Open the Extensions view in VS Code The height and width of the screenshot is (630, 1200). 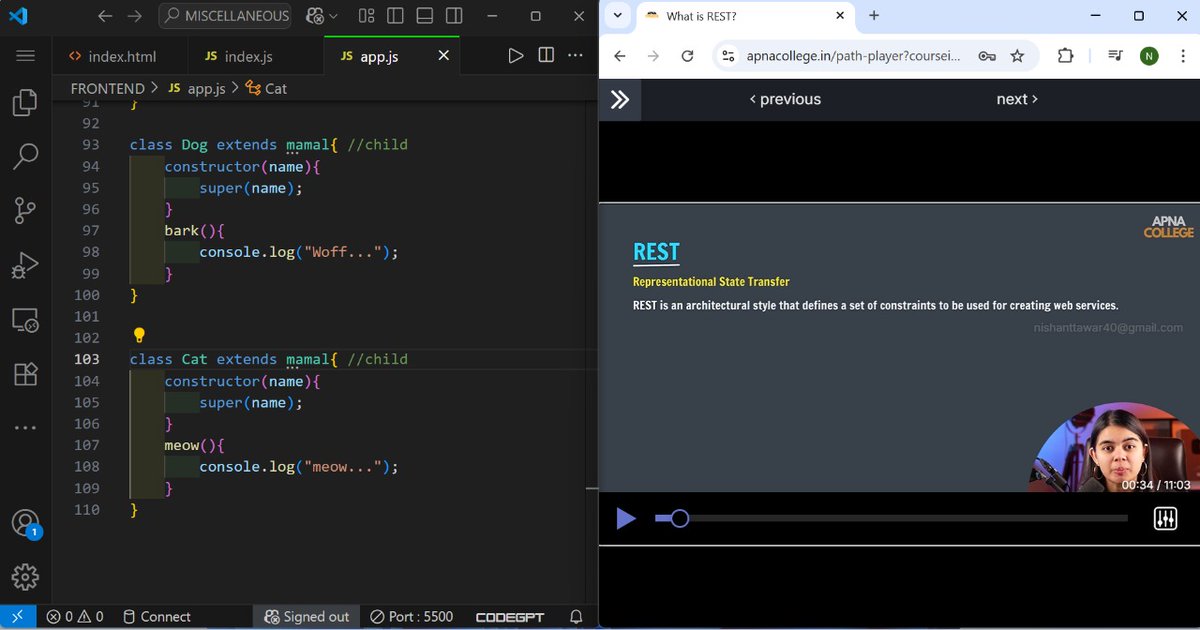(25, 373)
